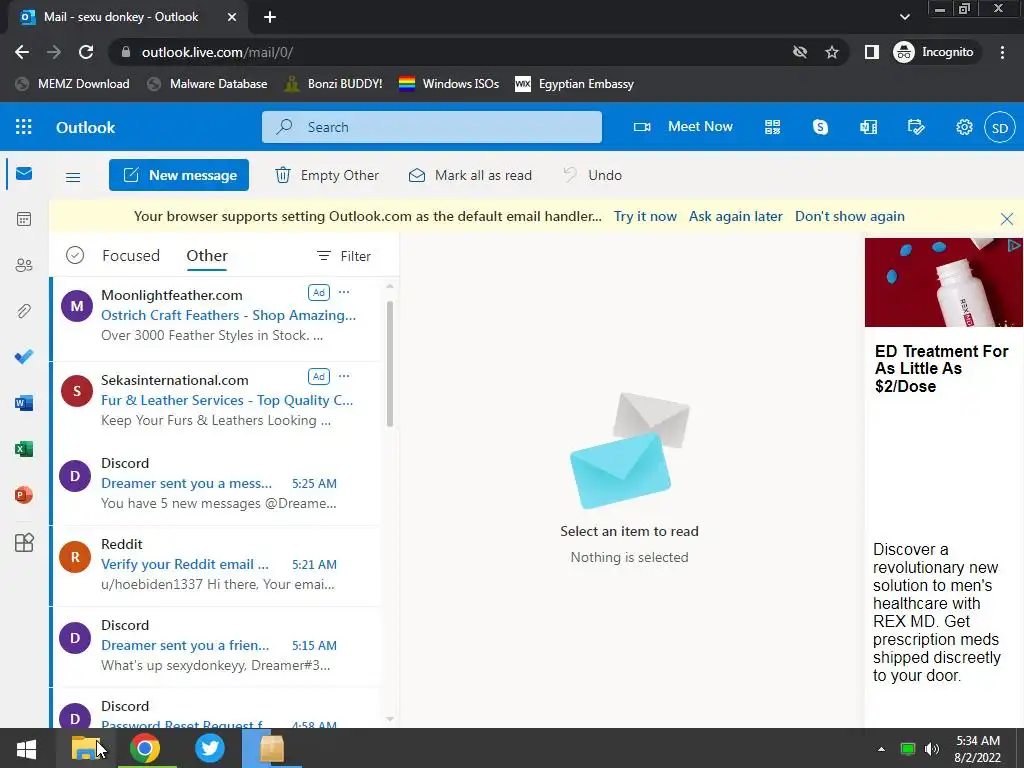The height and width of the screenshot is (768, 1024).
Task: Bookmark this page with star icon
Action: pos(831,52)
